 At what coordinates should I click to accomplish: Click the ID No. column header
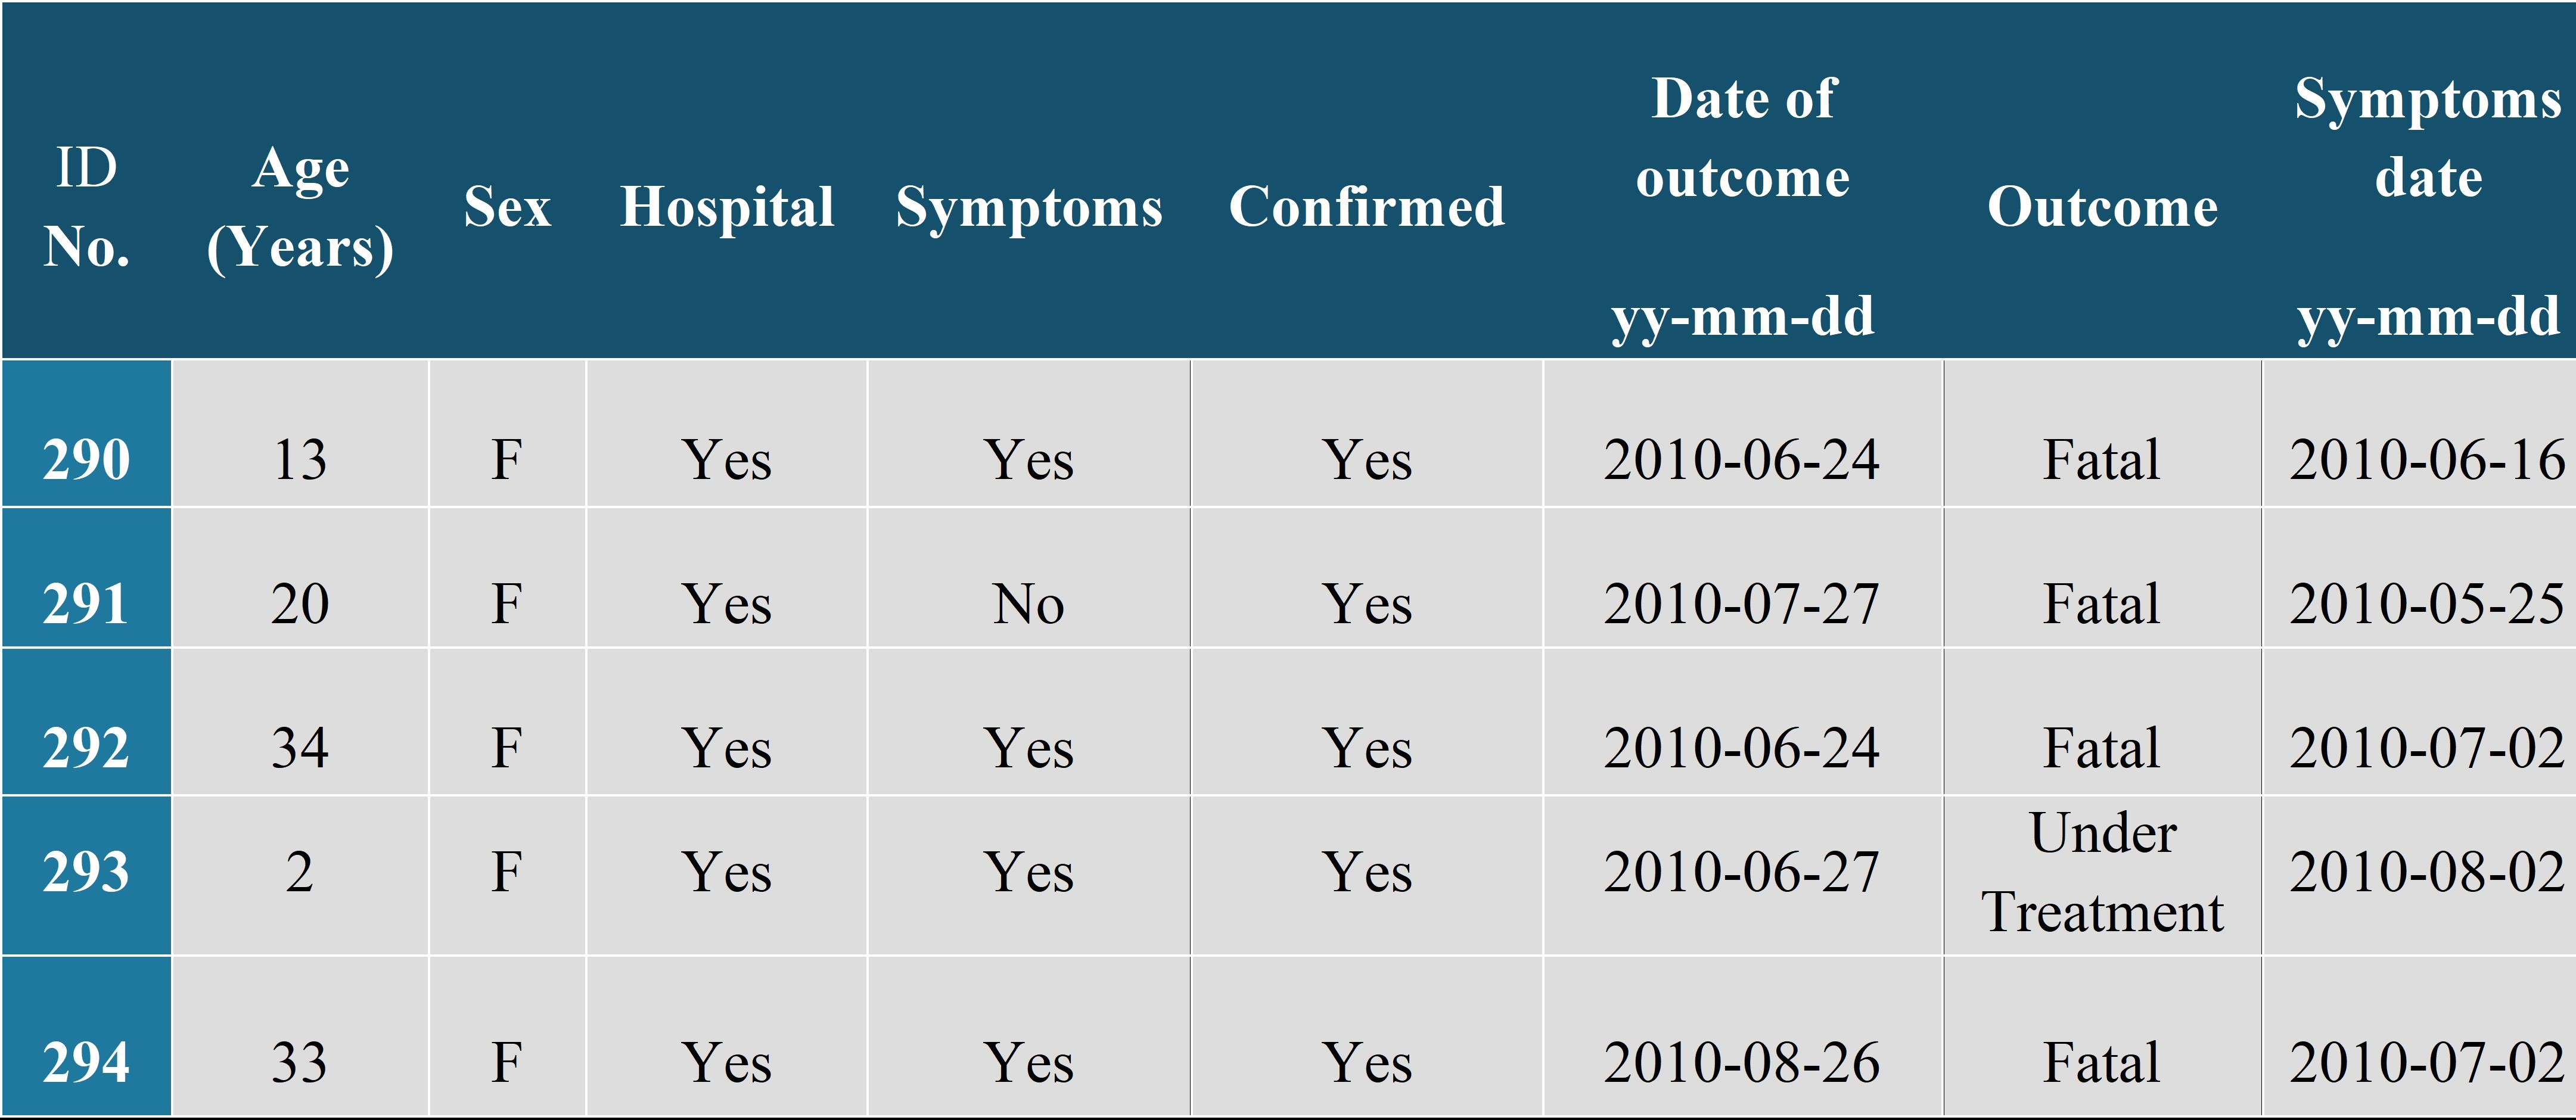click(86, 206)
